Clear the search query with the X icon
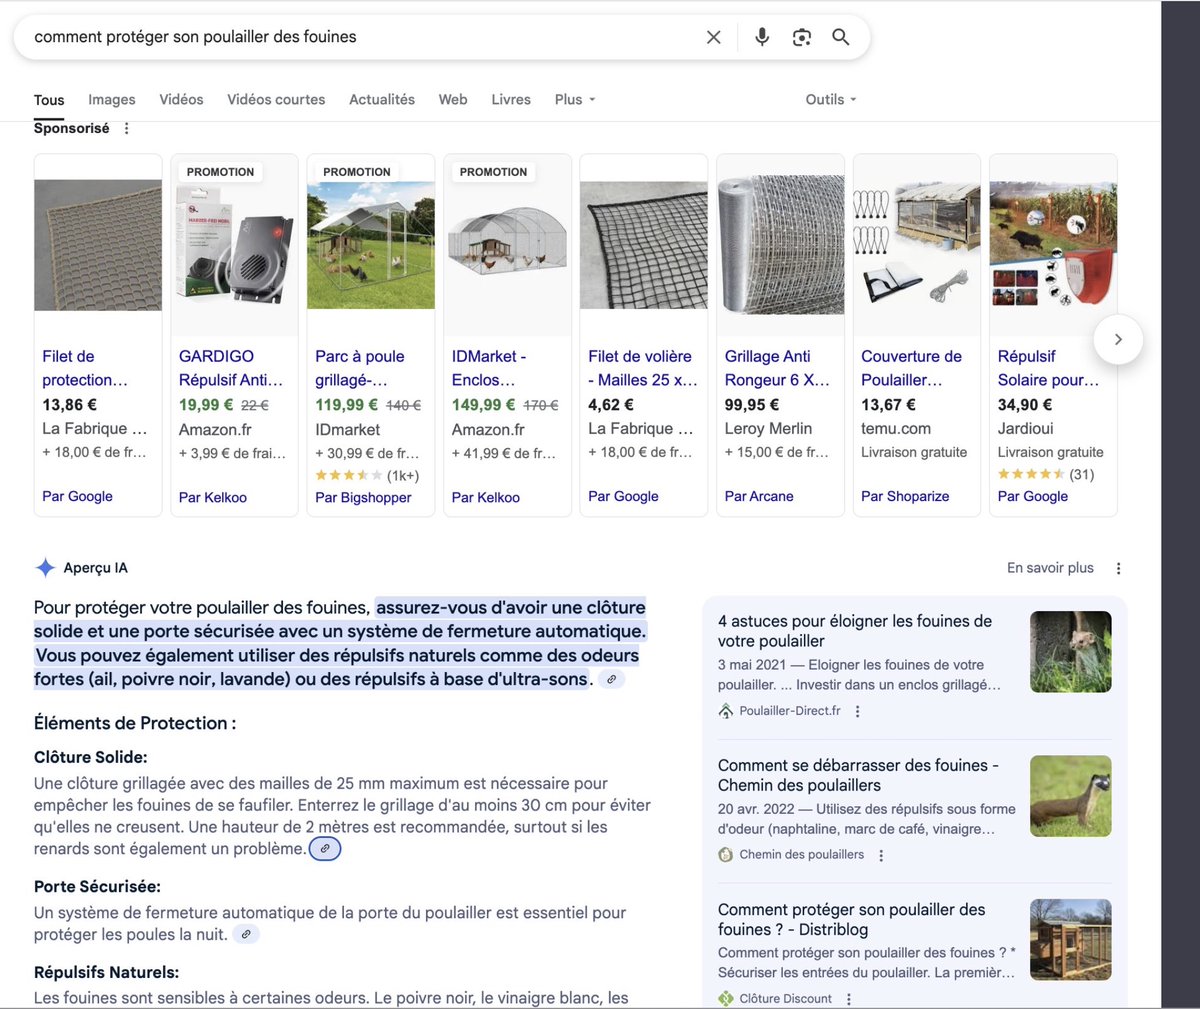This screenshot has height=1009, width=1200. point(714,37)
